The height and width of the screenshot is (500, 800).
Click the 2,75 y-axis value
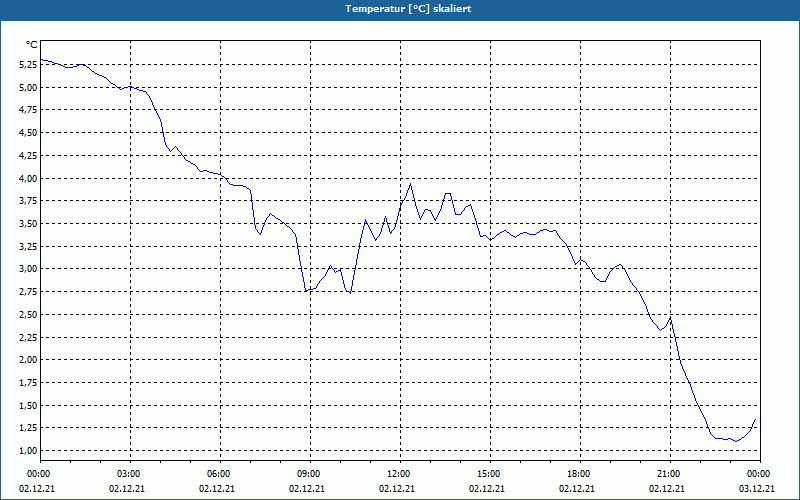[28, 292]
